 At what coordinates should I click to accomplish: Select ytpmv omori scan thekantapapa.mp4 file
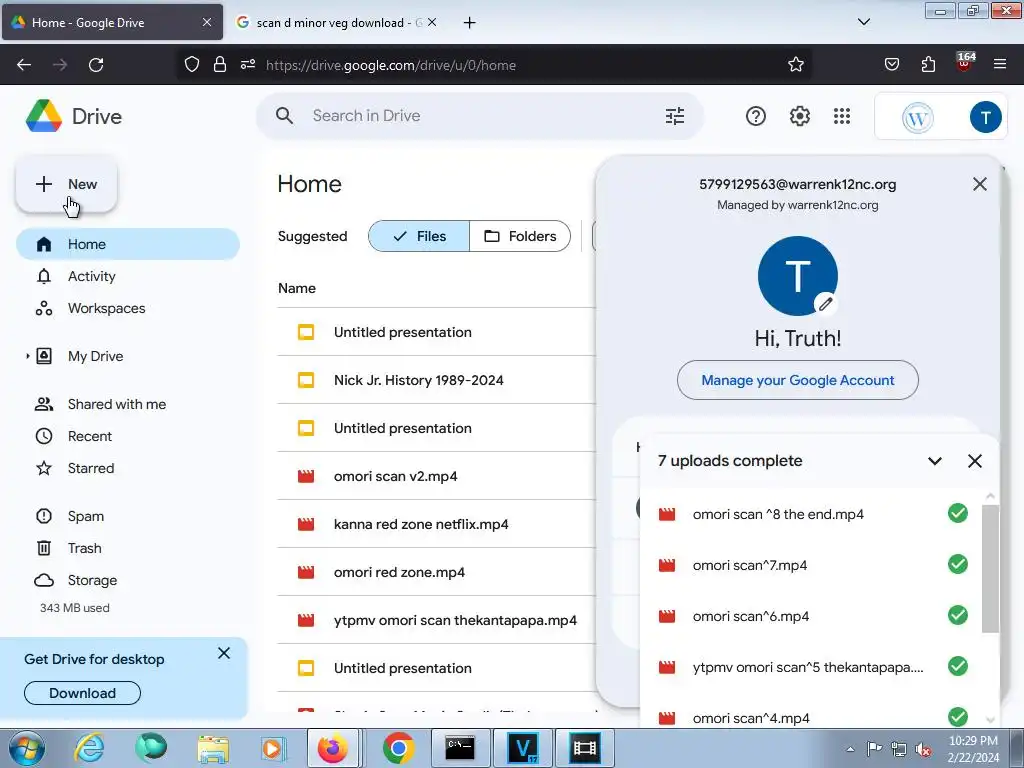[436, 620]
